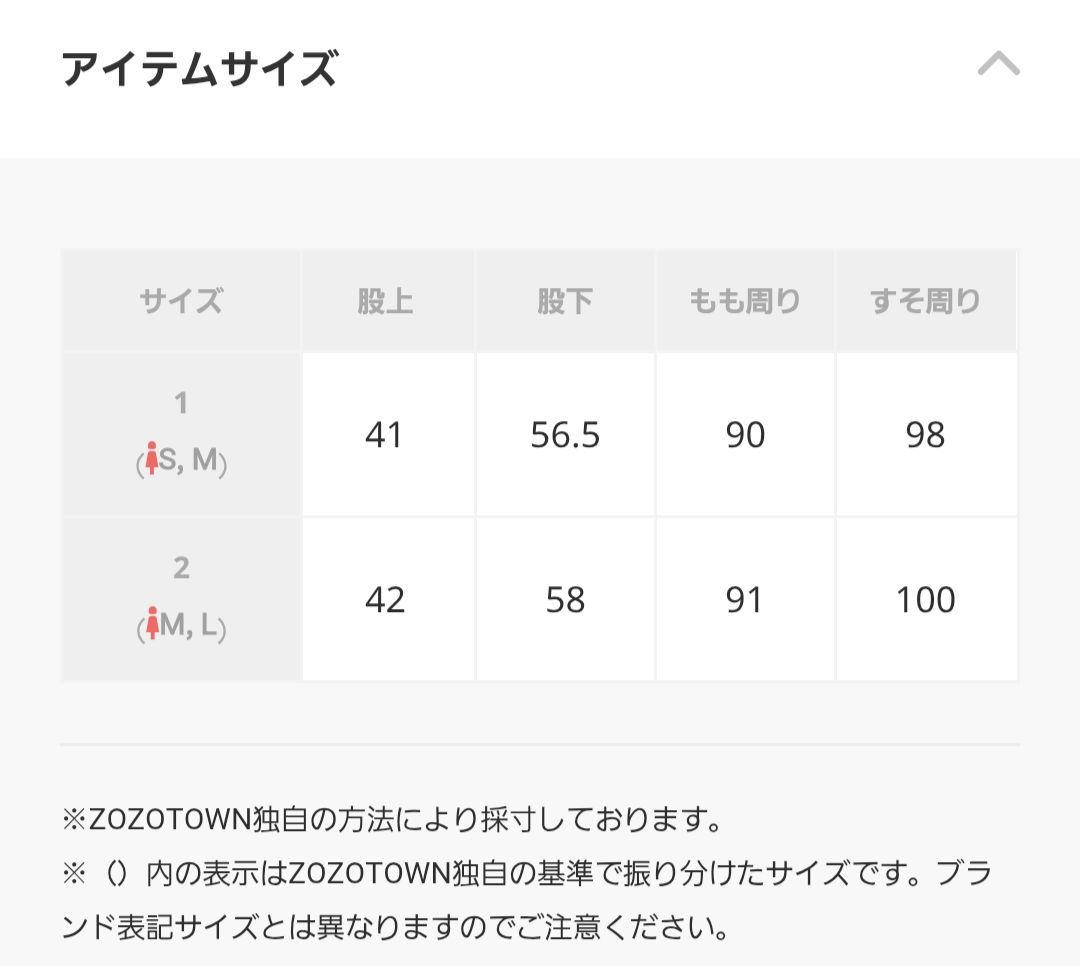
Task: Click the 100 hem width cell
Action: coord(925,600)
